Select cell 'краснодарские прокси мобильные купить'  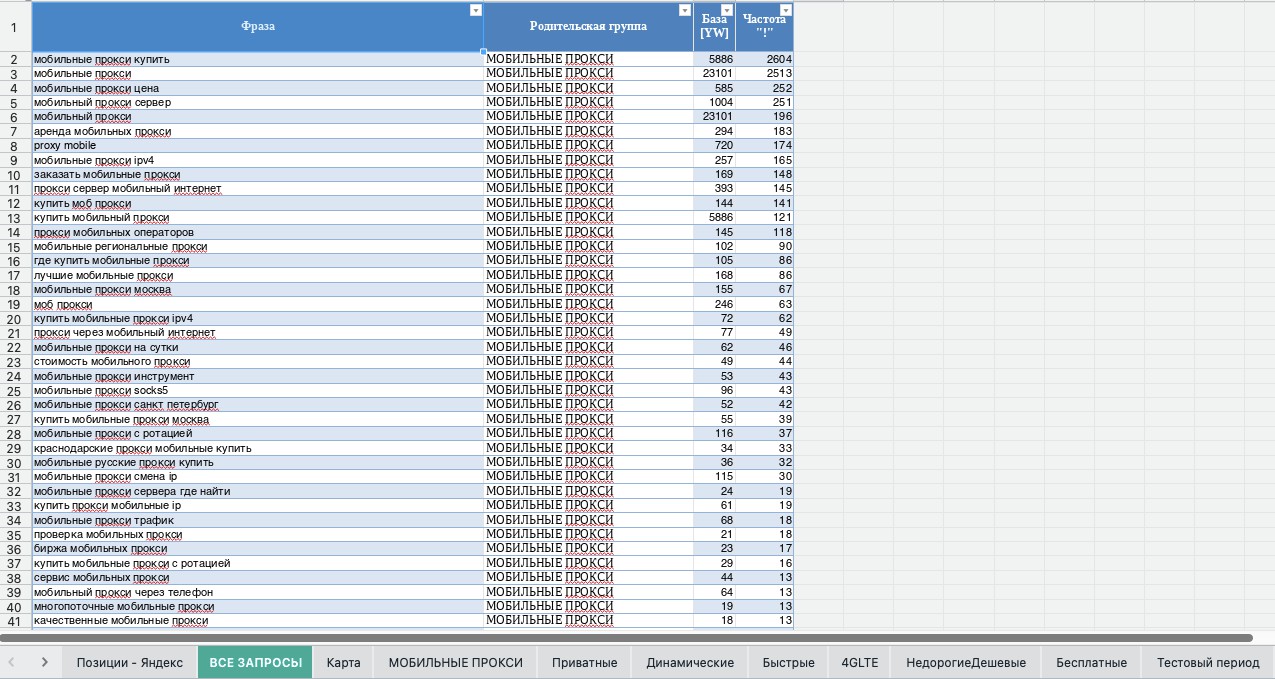[x=258, y=448]
